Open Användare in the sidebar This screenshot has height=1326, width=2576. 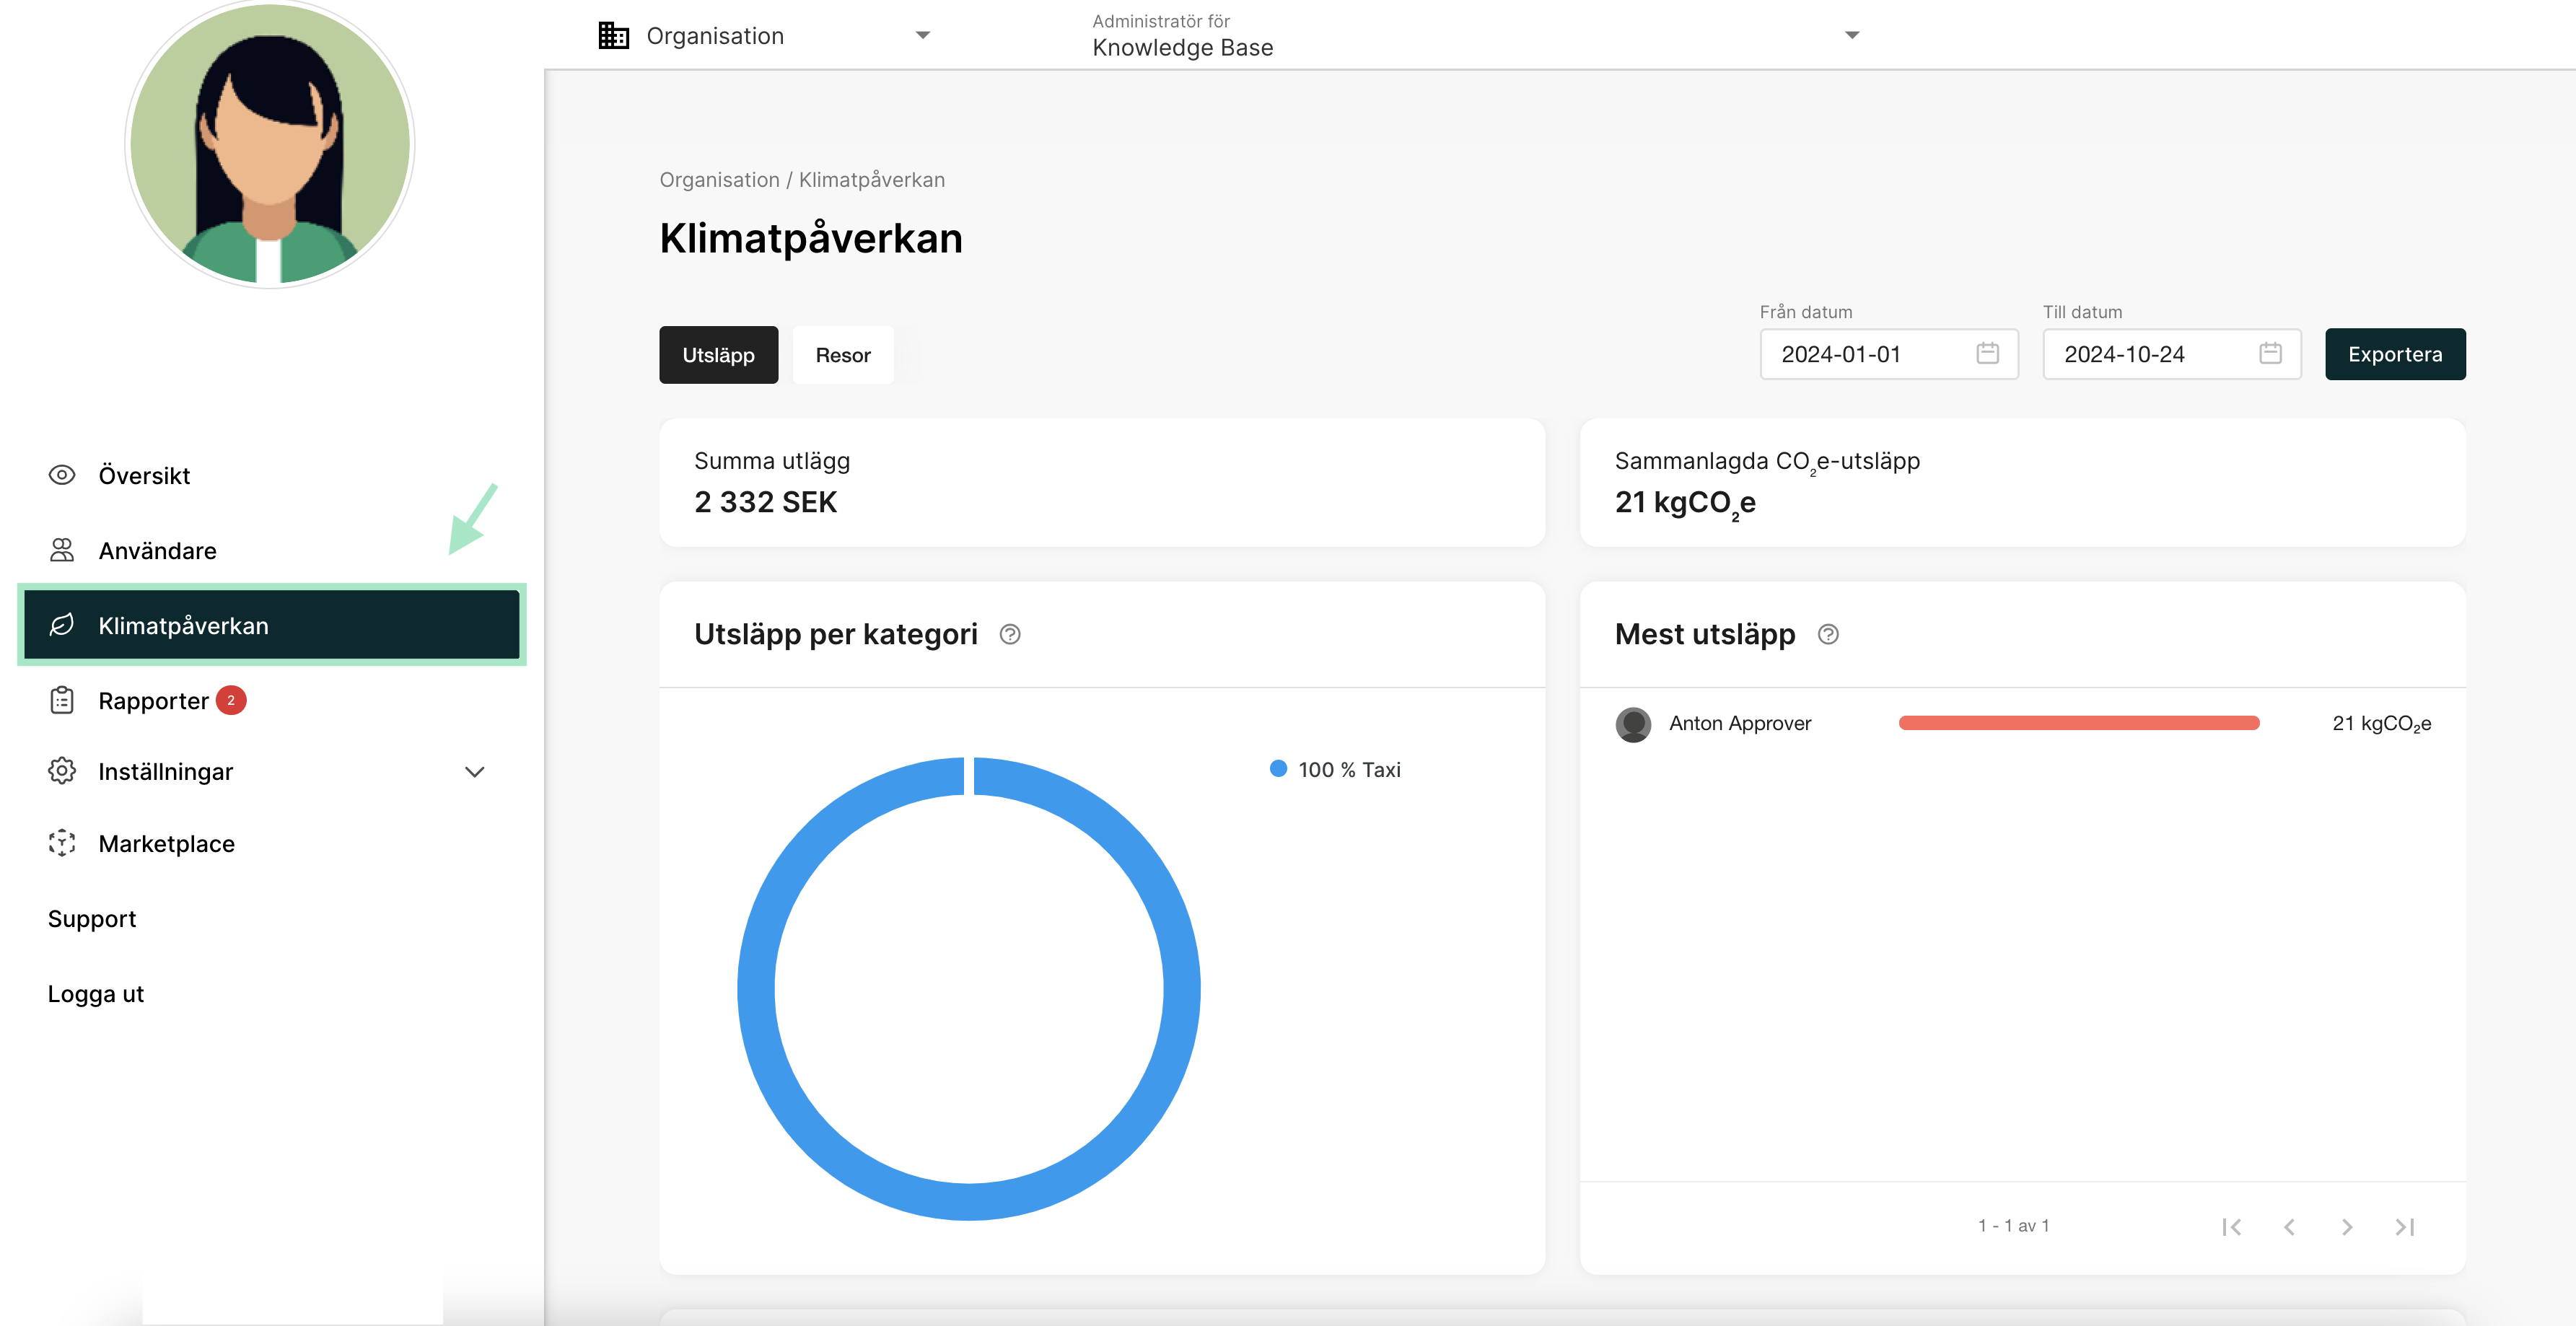point(272,550)
